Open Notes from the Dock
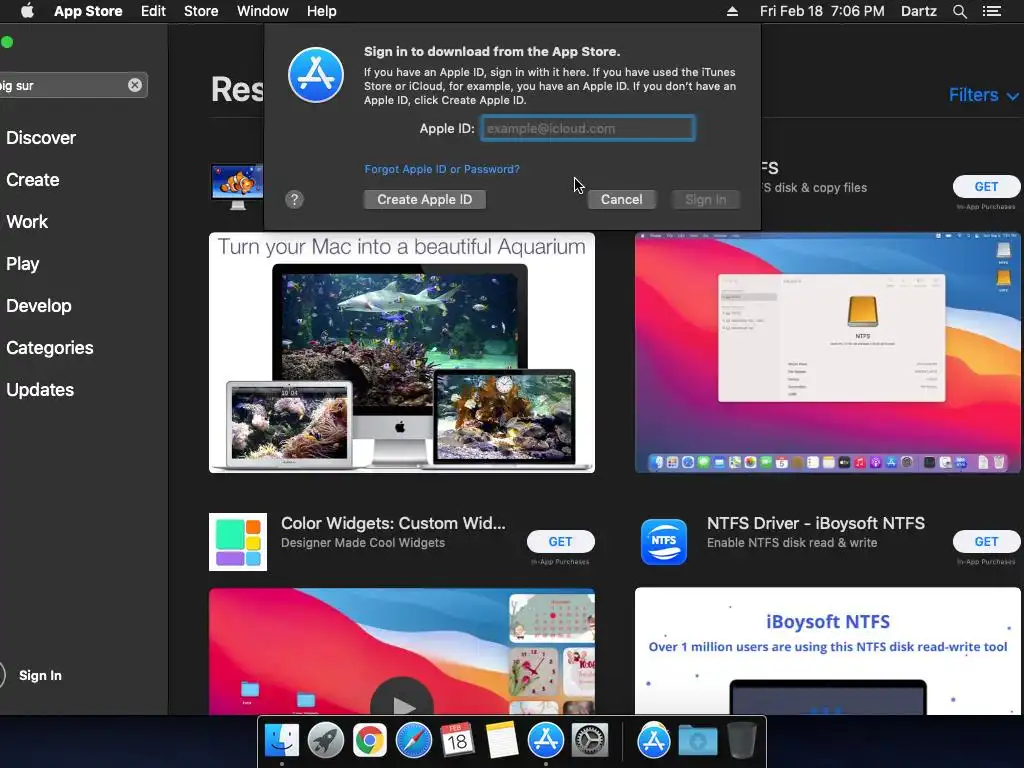The image size is (1024, 768). coord(502,741)
